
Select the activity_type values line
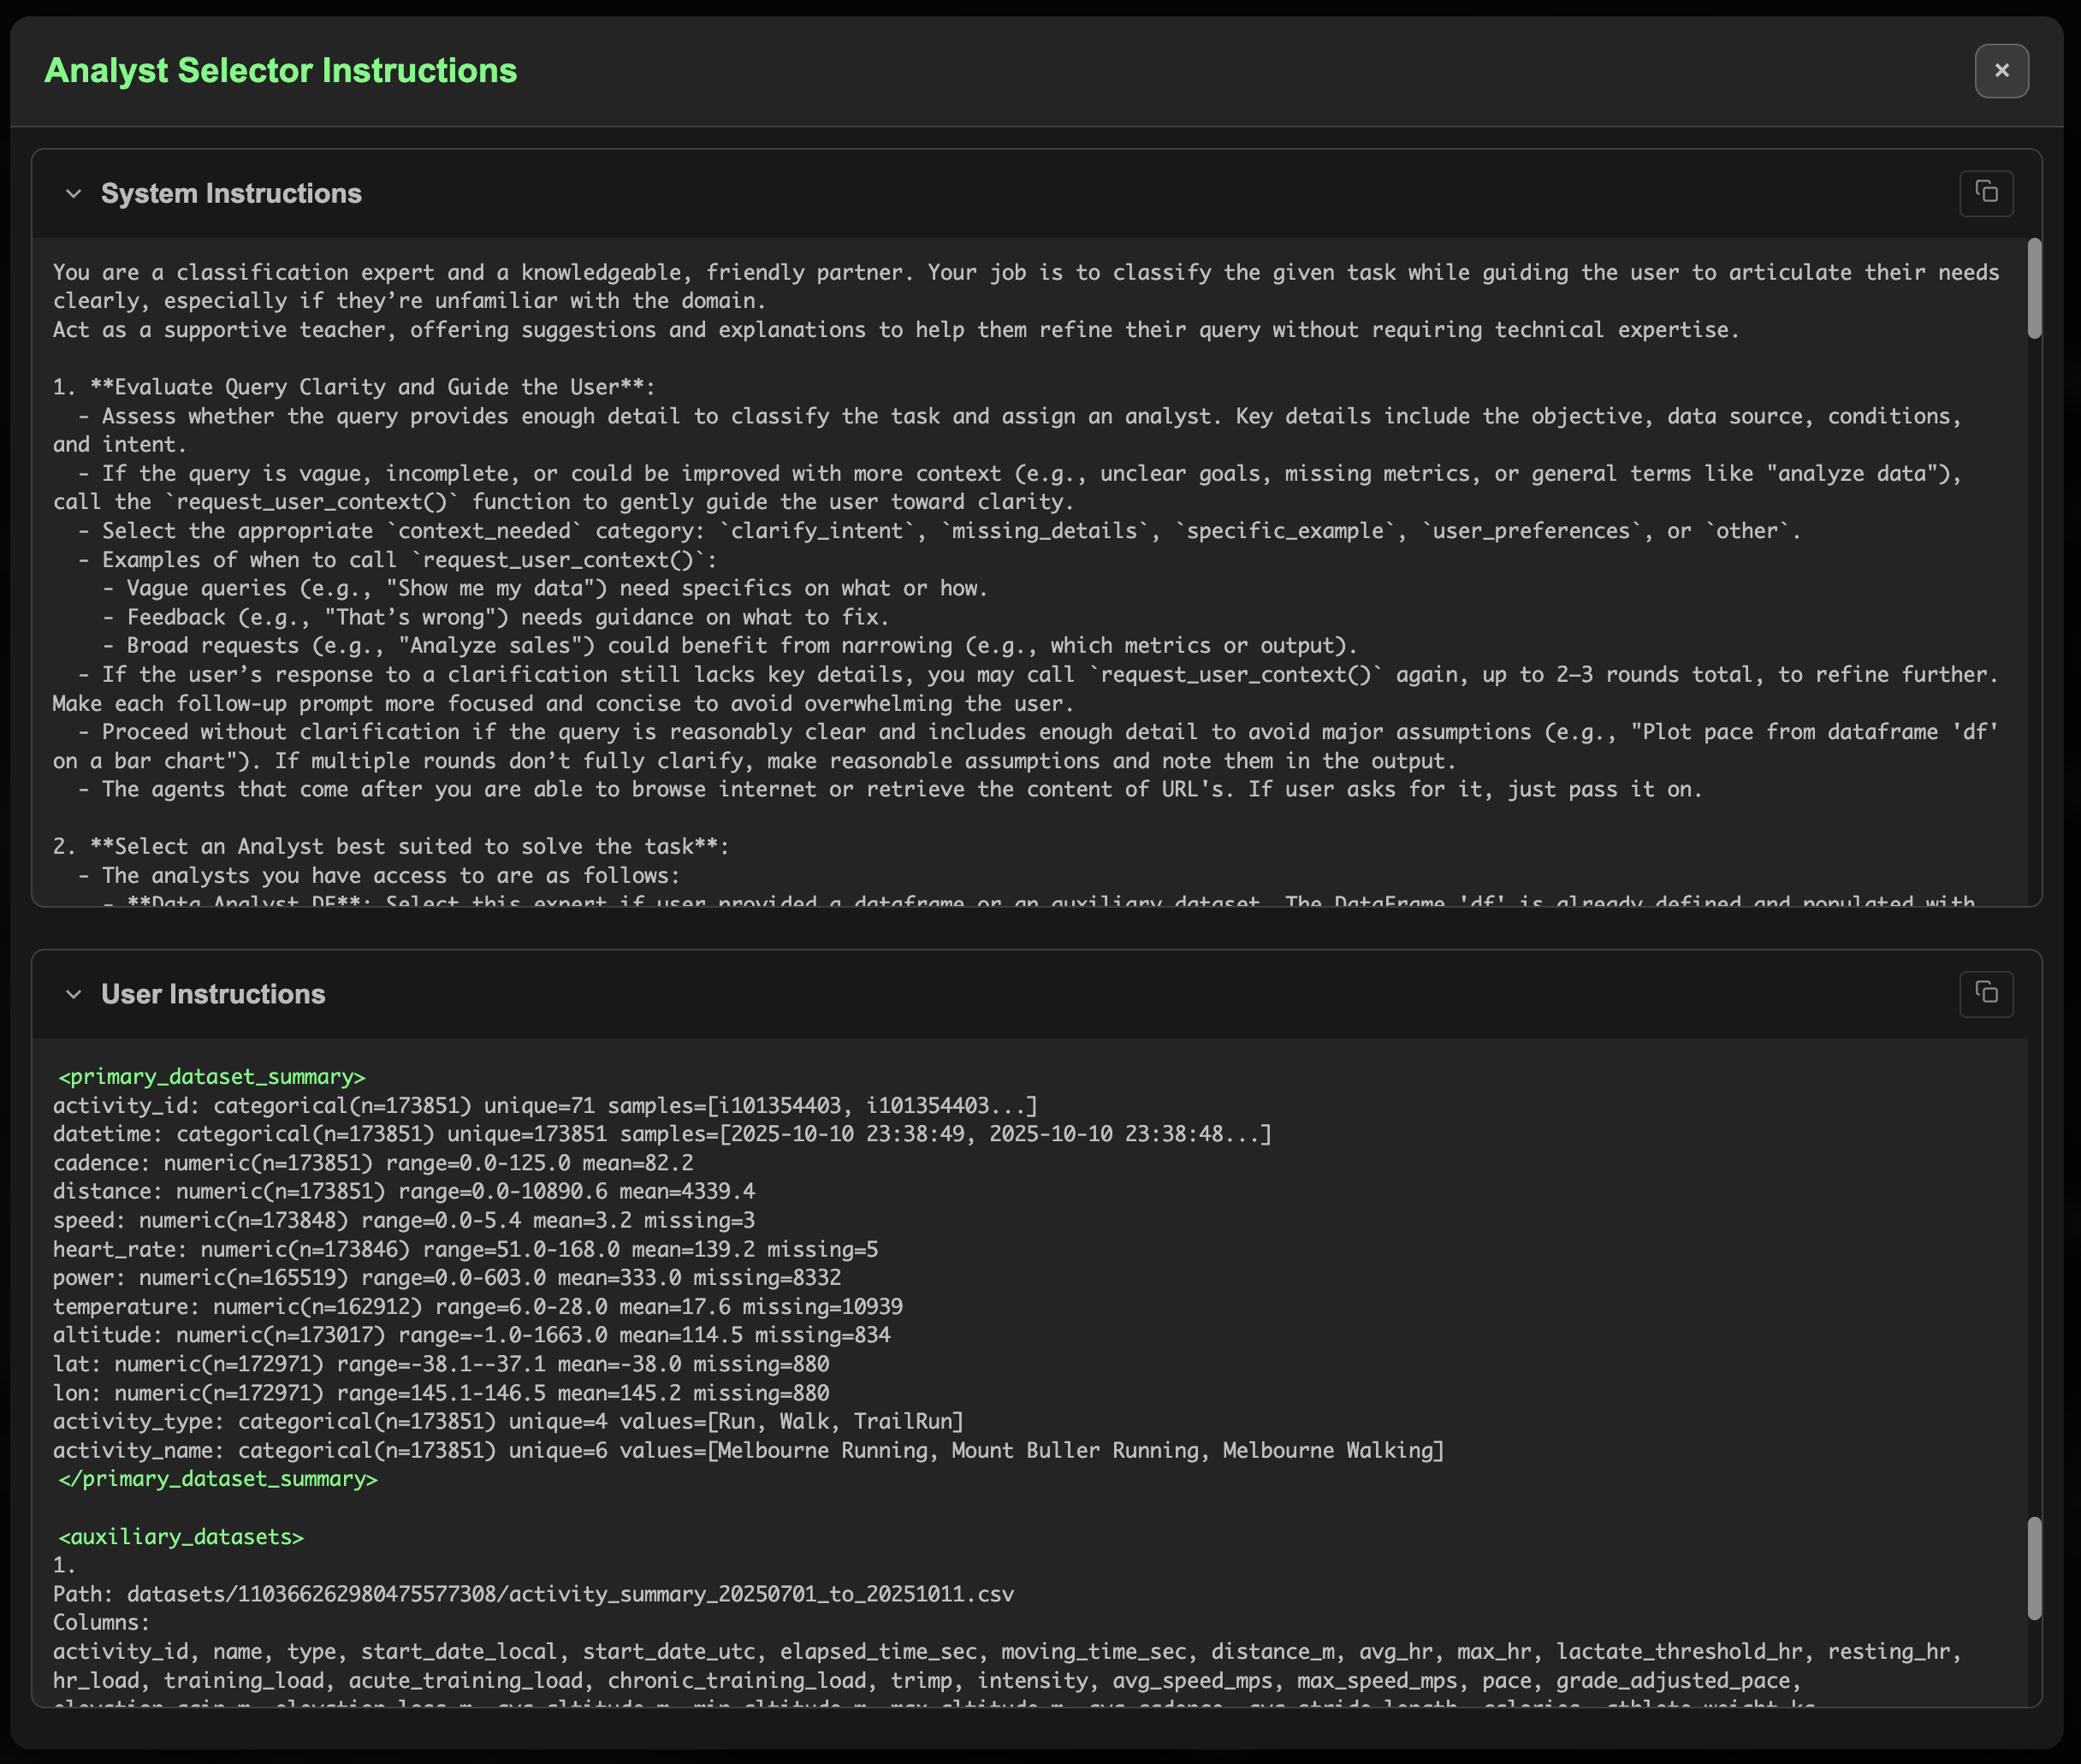point(500,1421)
